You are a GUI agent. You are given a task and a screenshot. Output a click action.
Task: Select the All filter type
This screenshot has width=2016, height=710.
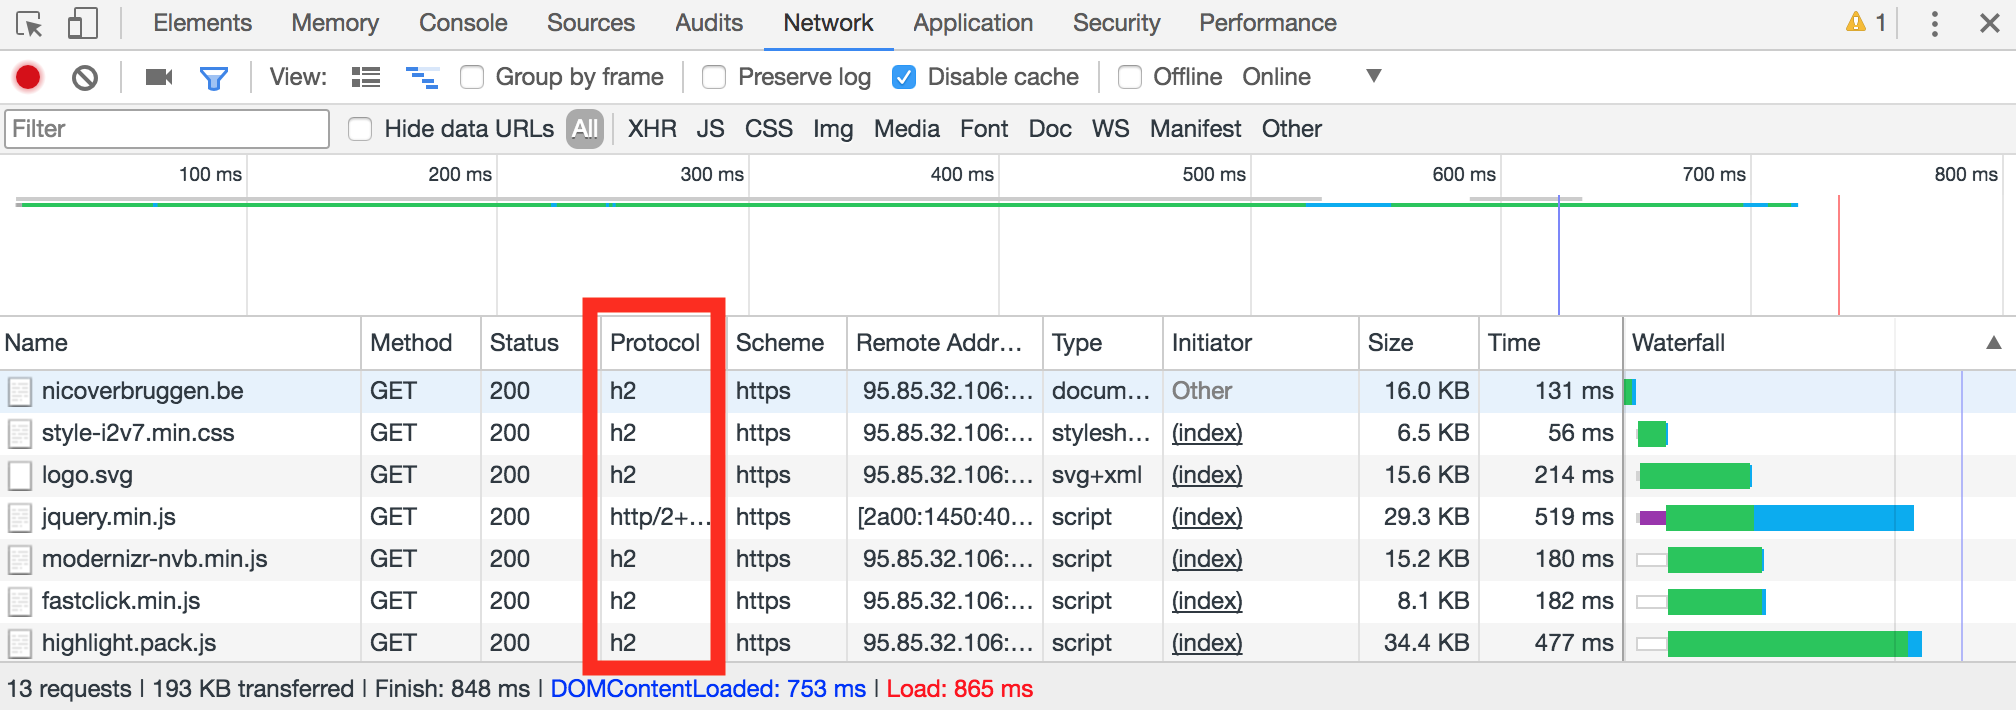585,129
